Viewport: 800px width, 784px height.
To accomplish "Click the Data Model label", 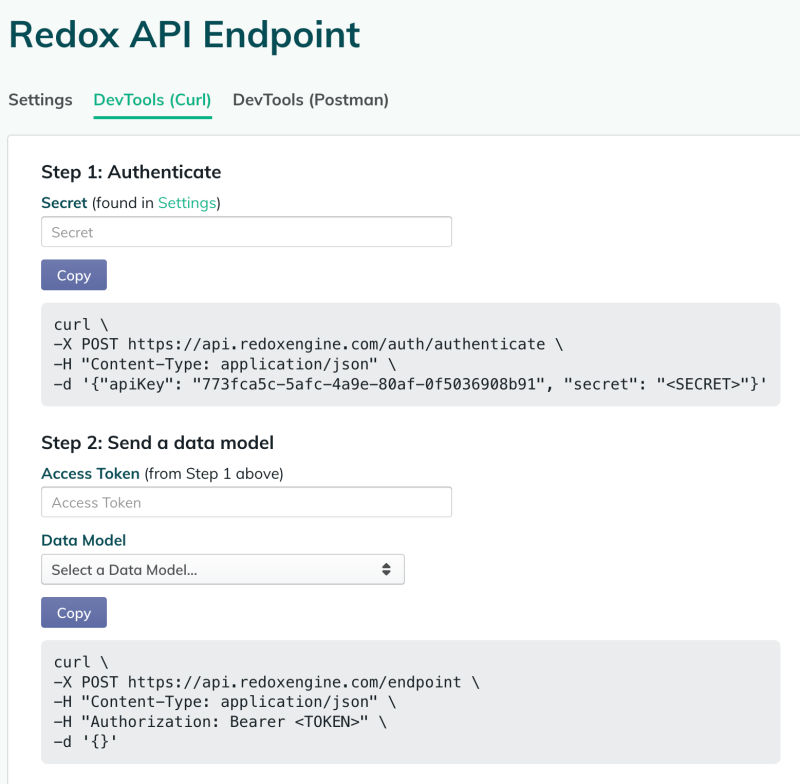I will click(x=84, y=540).
